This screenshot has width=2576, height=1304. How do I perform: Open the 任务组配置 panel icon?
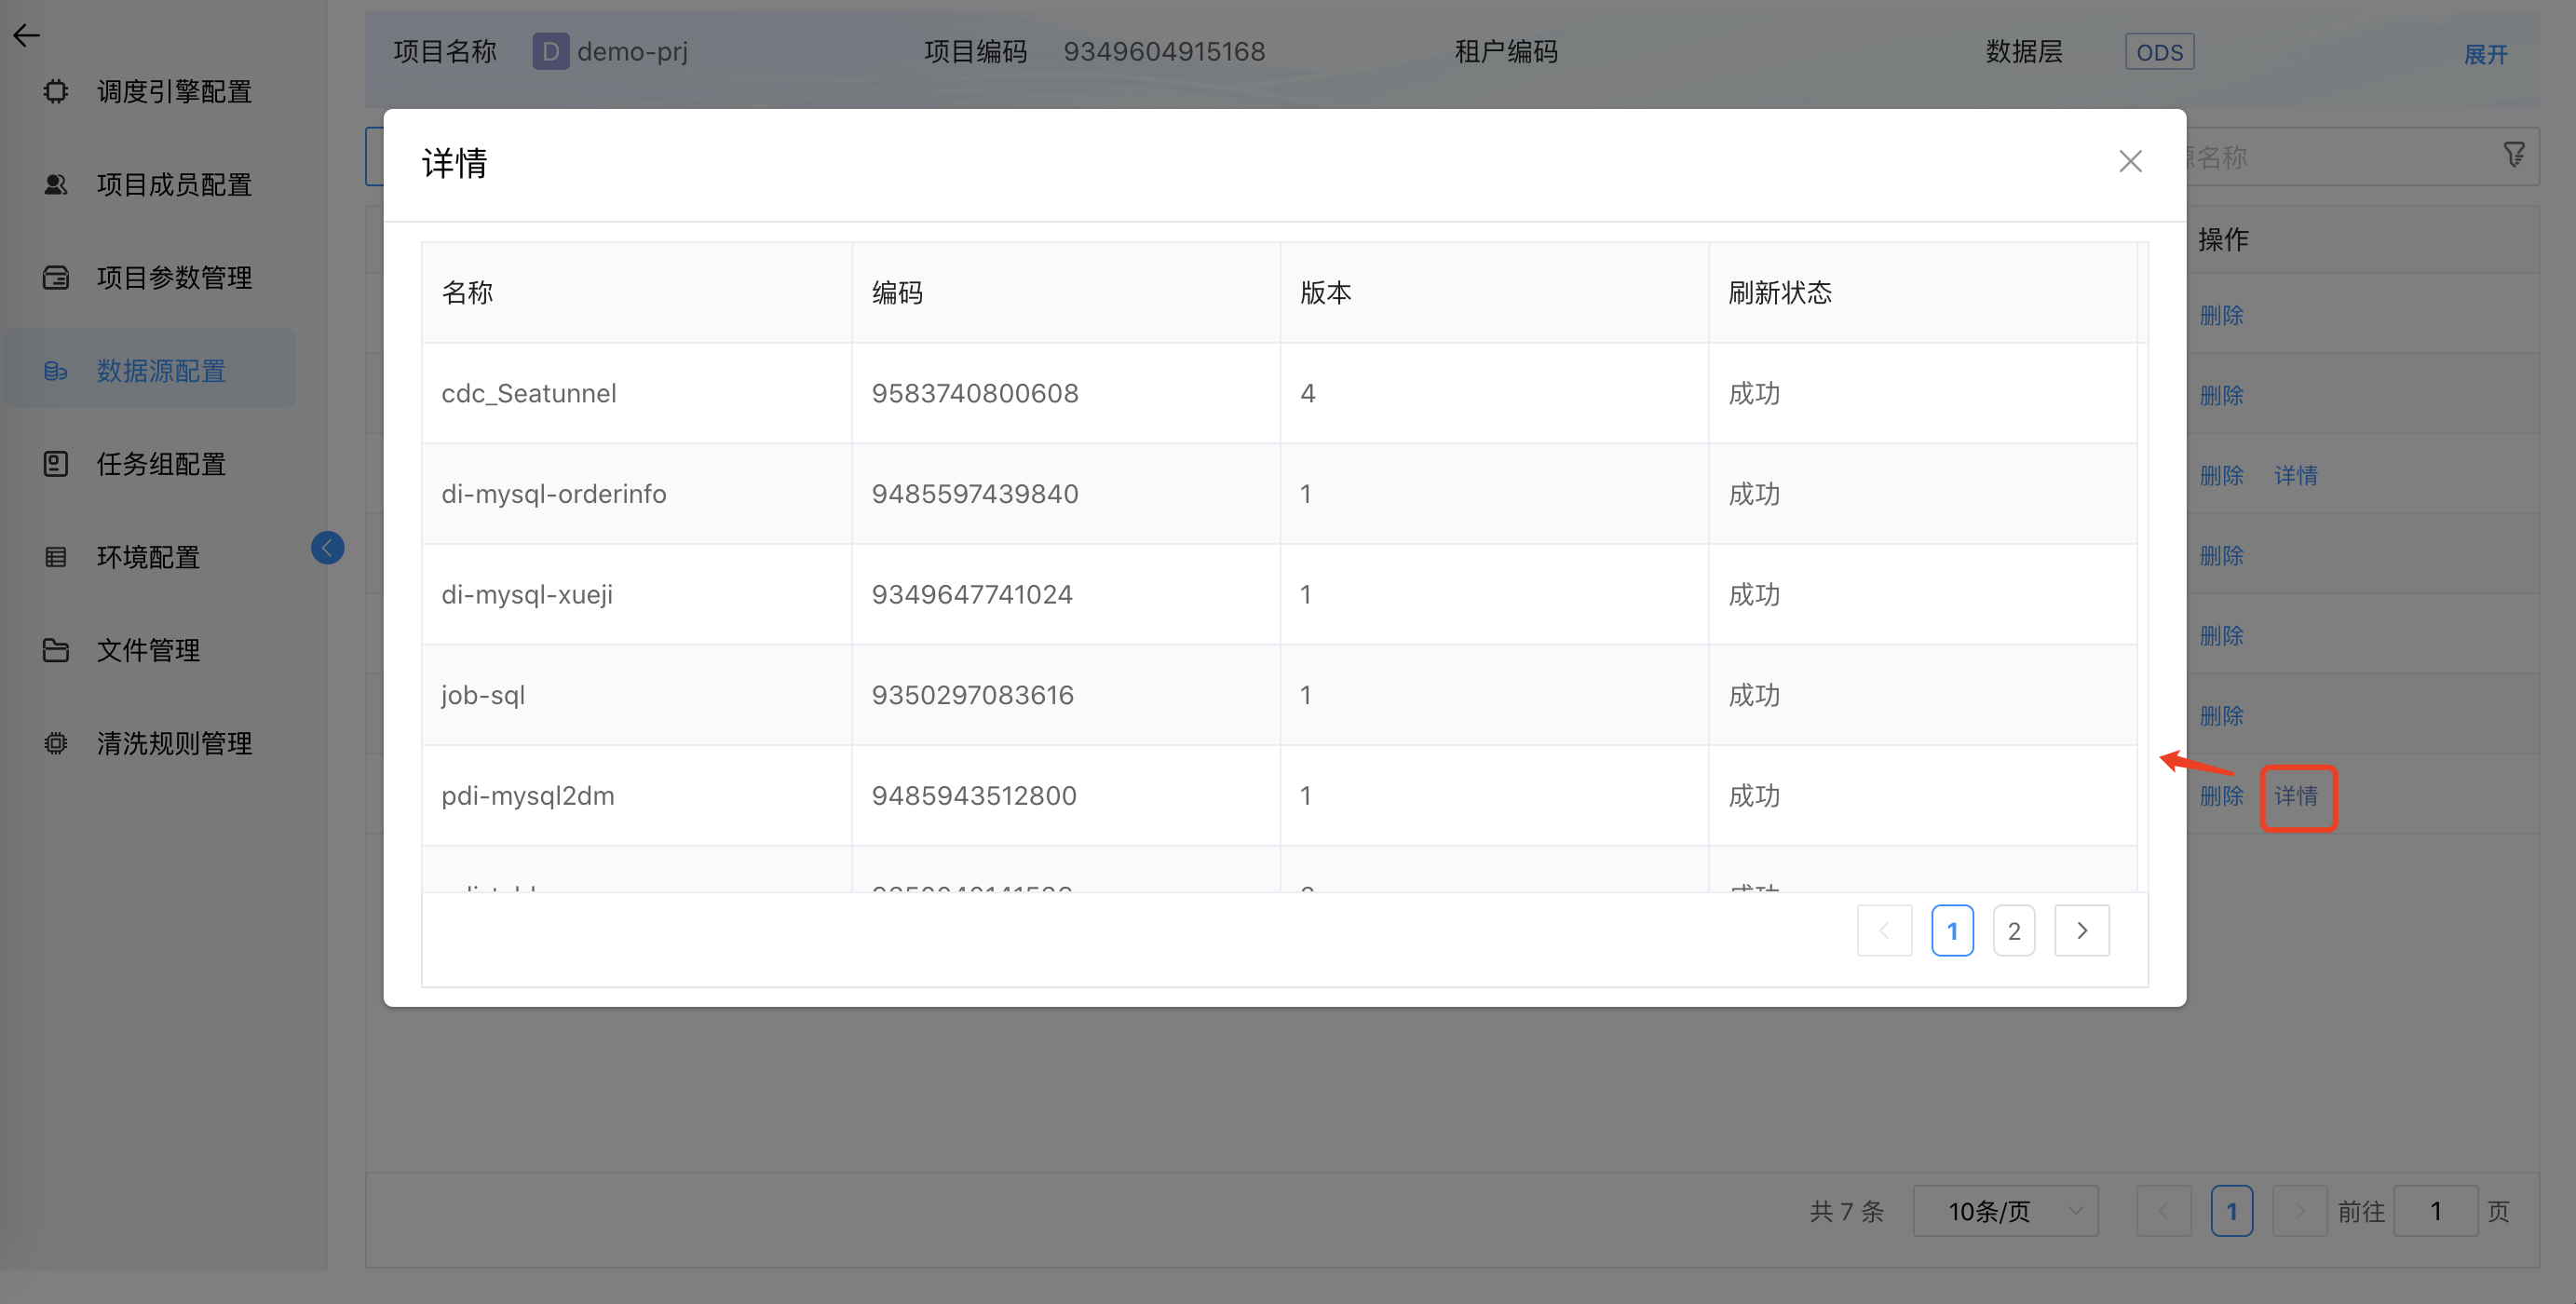click(55, 463)
